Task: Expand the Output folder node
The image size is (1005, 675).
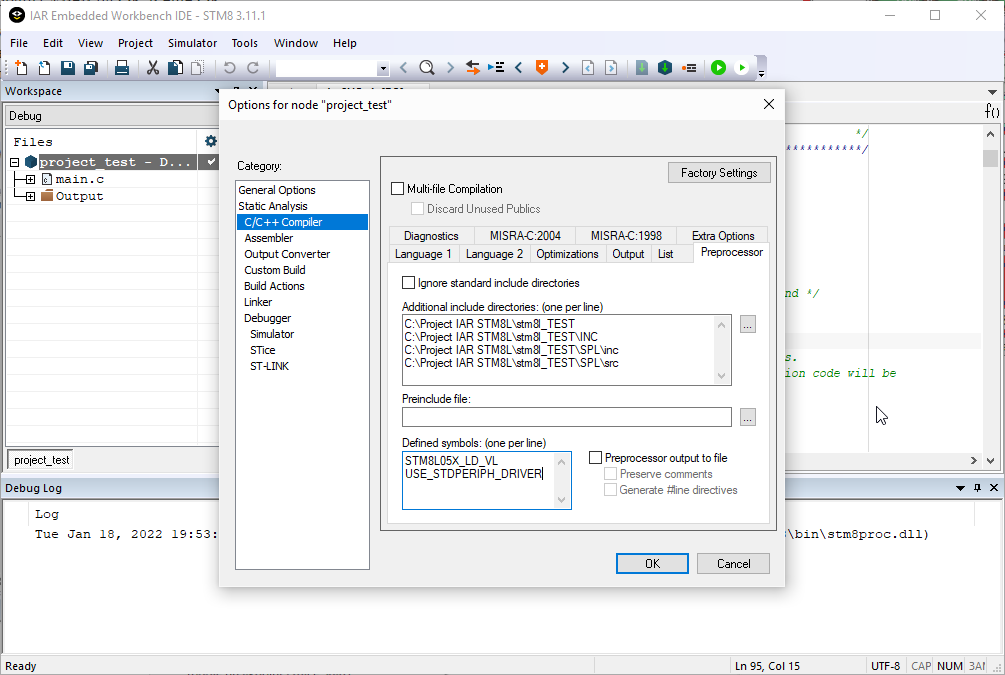Action: coord(30,196)
